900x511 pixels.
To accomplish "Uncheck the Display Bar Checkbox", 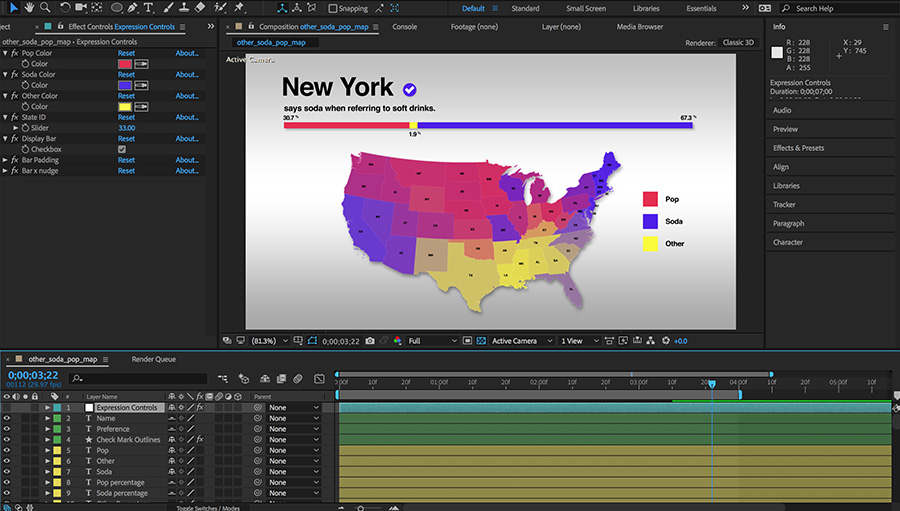I will [x=122, y=149].
